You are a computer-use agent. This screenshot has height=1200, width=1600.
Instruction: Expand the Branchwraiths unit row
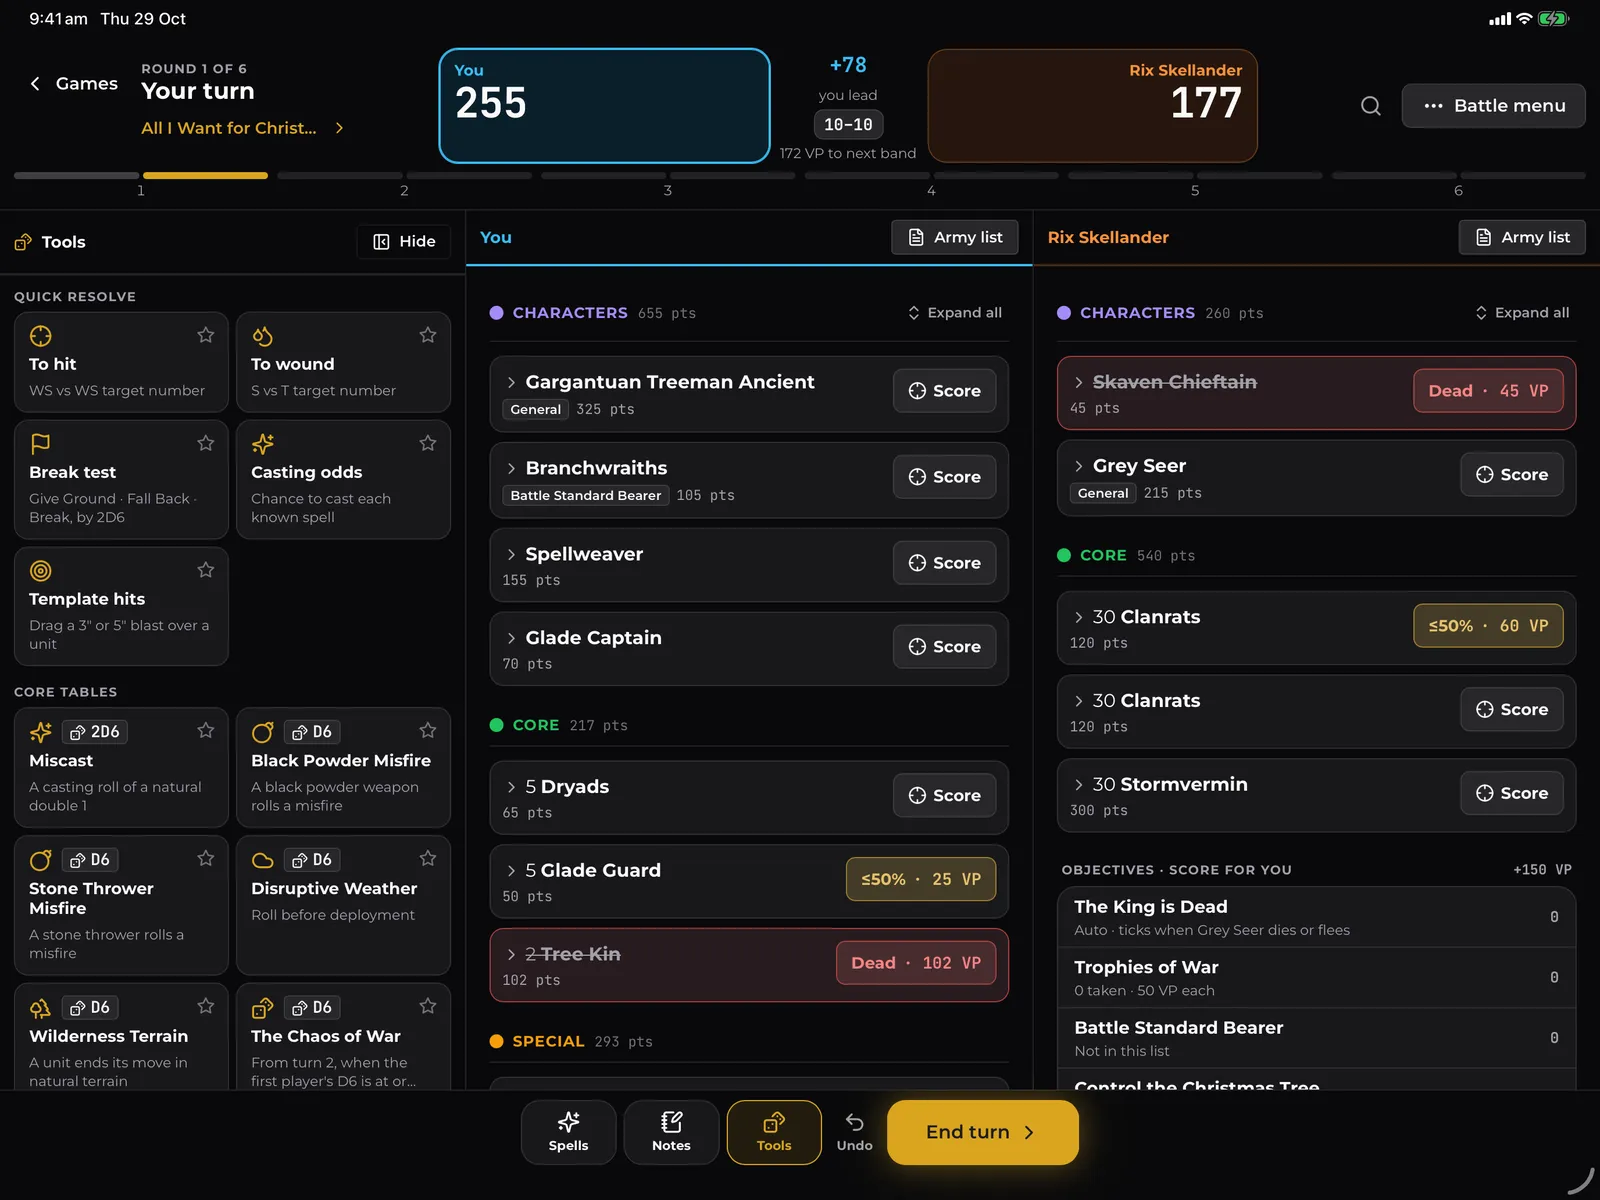coord(511,468)
